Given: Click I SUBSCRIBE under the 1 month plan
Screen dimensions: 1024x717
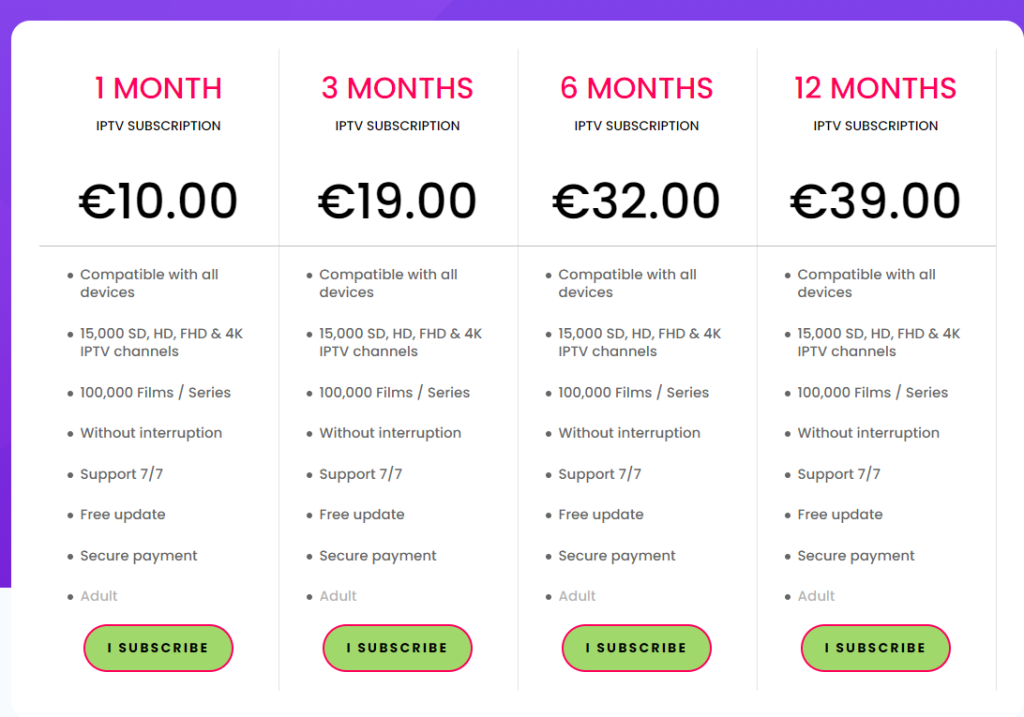Looking at the screenshot, I should pos(158,648).
